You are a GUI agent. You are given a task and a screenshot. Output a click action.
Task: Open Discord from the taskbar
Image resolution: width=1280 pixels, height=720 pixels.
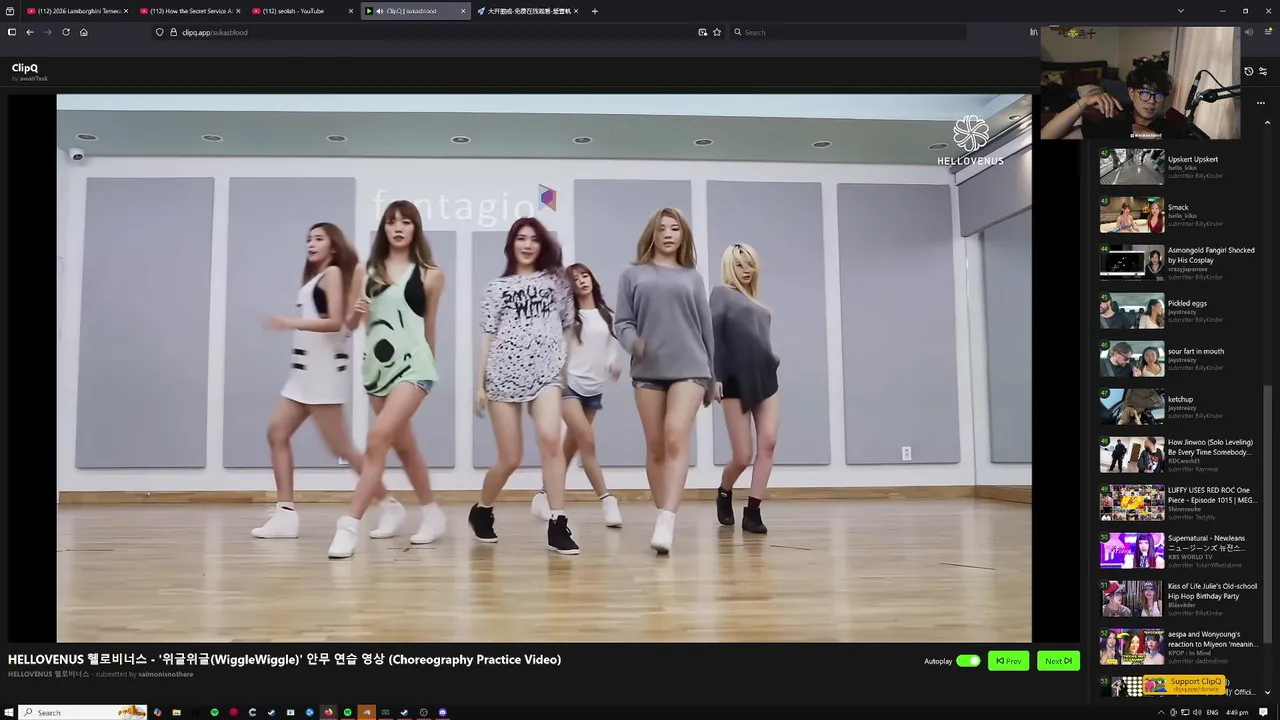[x=443, y=712]
